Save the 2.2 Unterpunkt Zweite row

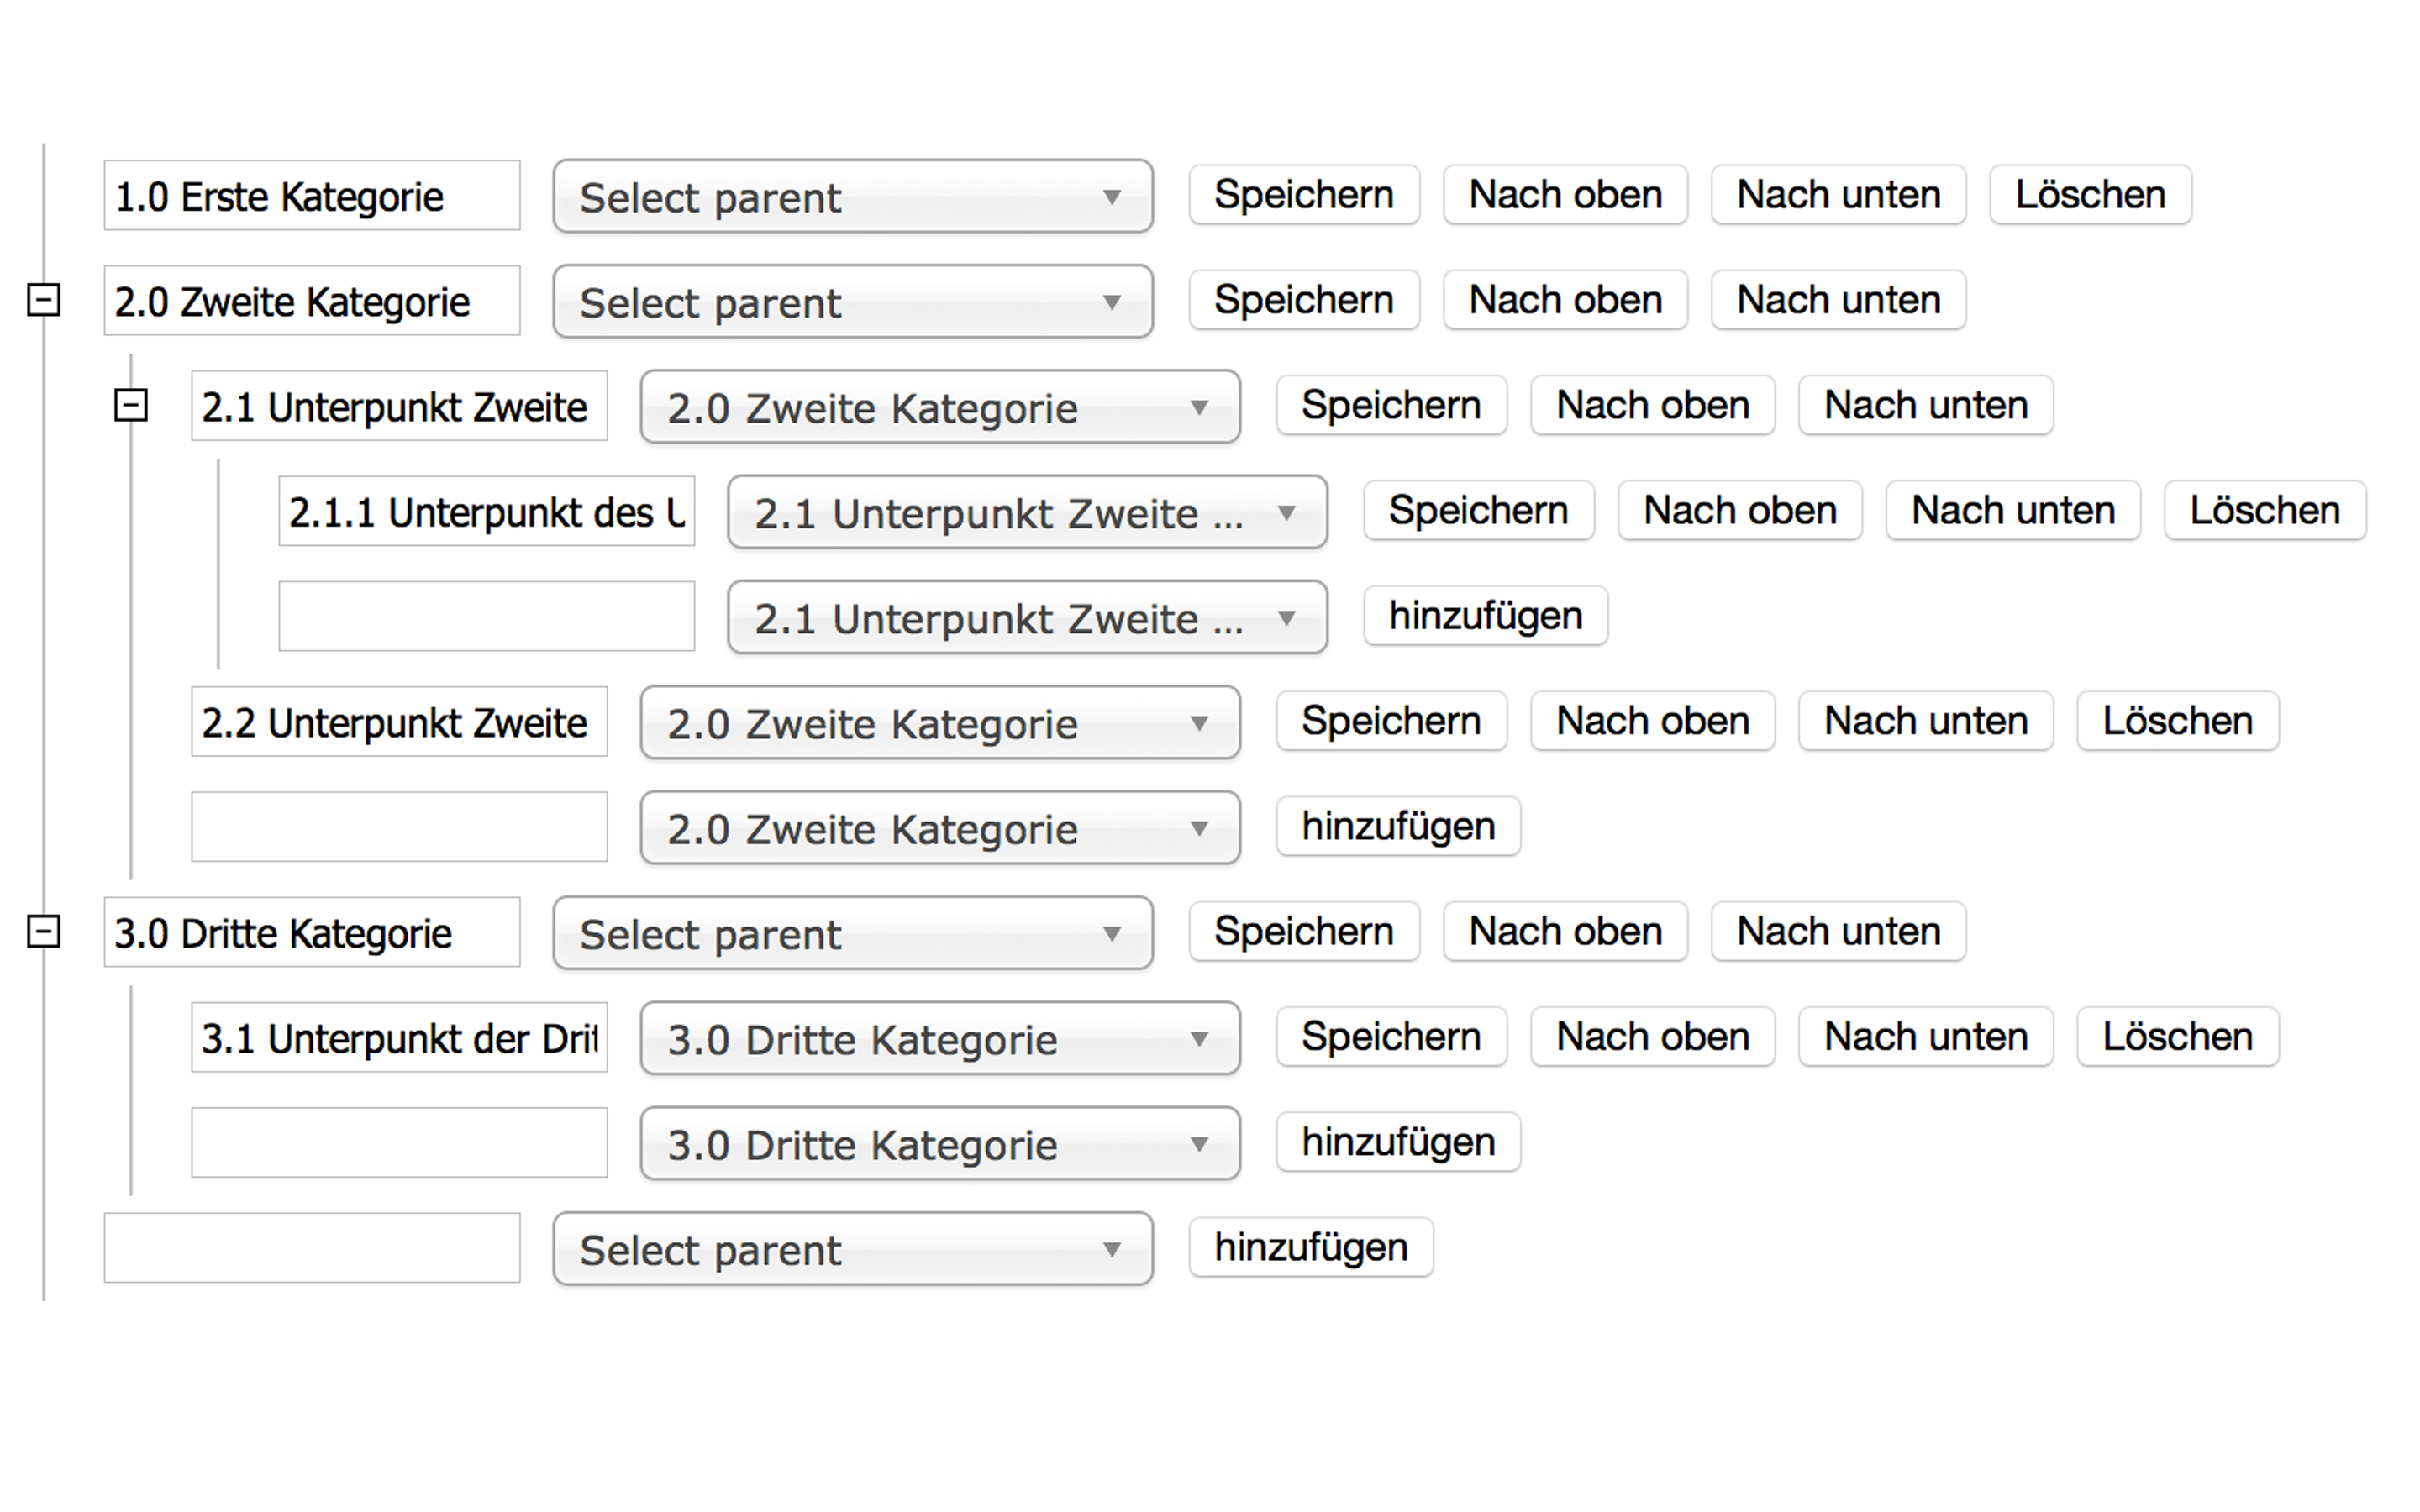tap(1390, 721)
